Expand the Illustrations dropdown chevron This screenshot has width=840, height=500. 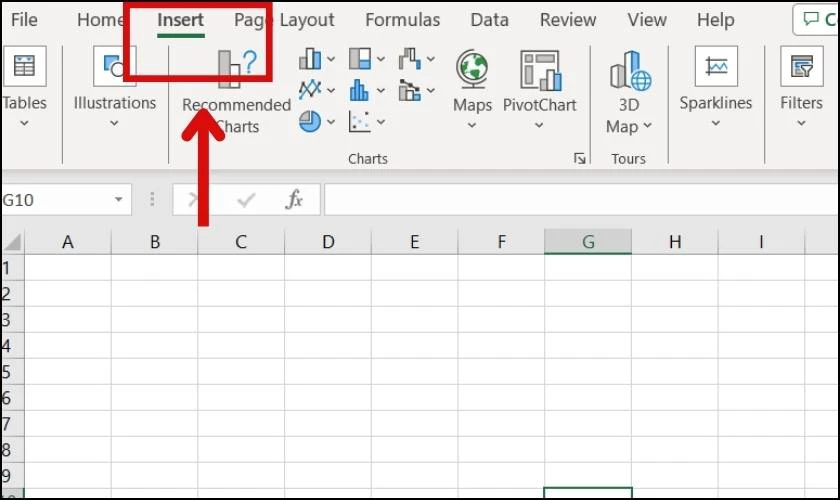pos(114,123)
